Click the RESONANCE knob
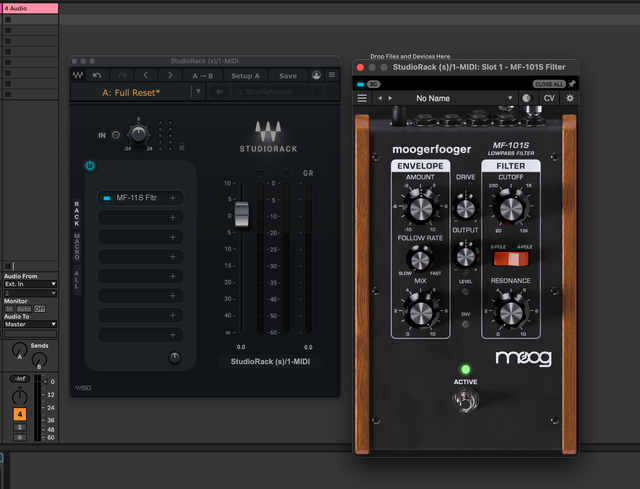Viewport: 640px width, 489px height. tap(511, 313)
